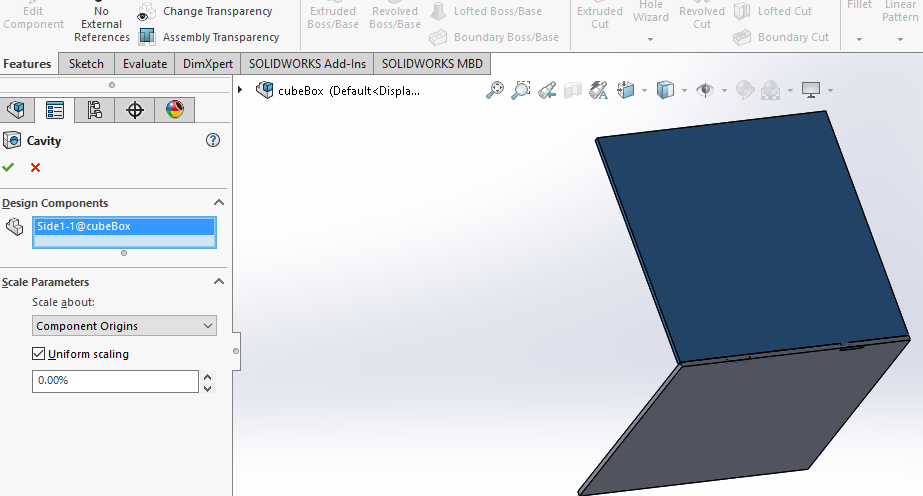Image resolution: width=923 pixels, height=496 pixels.
Task: Click the blue top face of the model
Action: pyautogui.click(x=753, y=235)
